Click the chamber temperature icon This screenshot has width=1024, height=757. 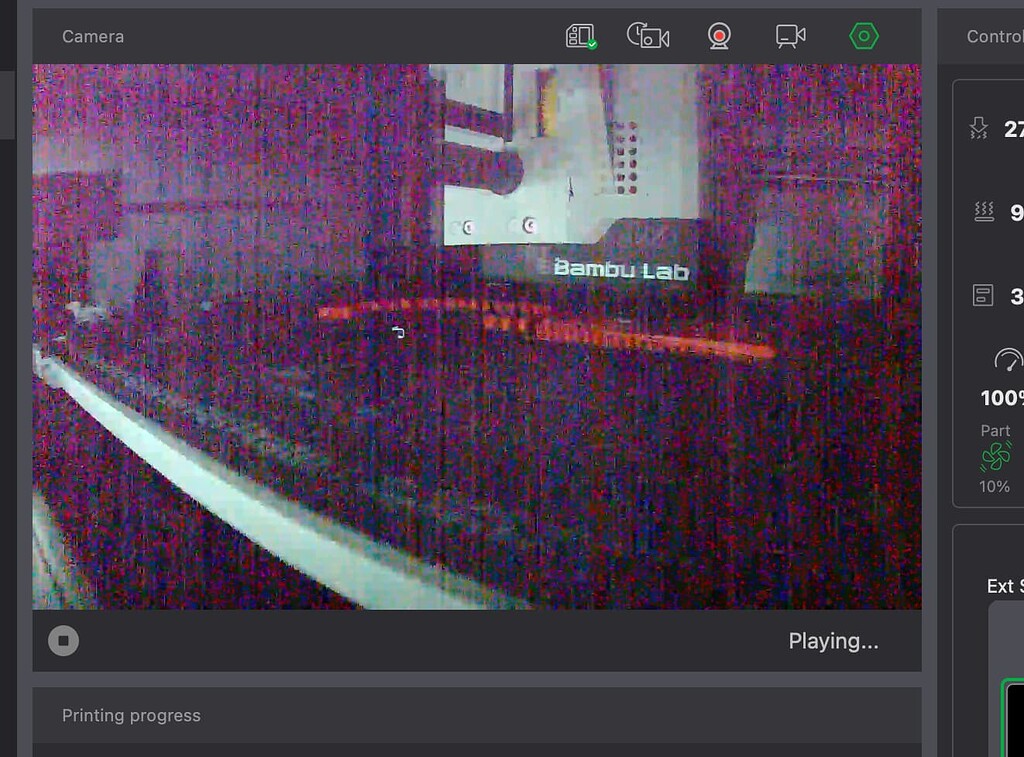(983, 295)
